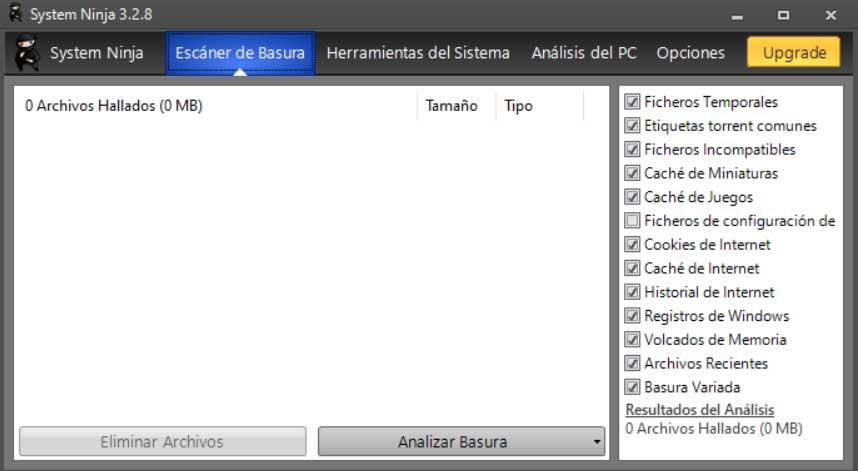Screen dimensions: 858x471
Task: Enable Ficheros de configuración checkbox
Action: click(x=632, y=220)
